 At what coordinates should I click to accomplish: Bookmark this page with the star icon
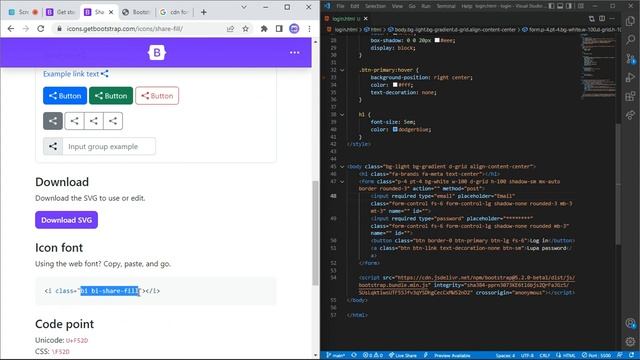coord(245,29)
